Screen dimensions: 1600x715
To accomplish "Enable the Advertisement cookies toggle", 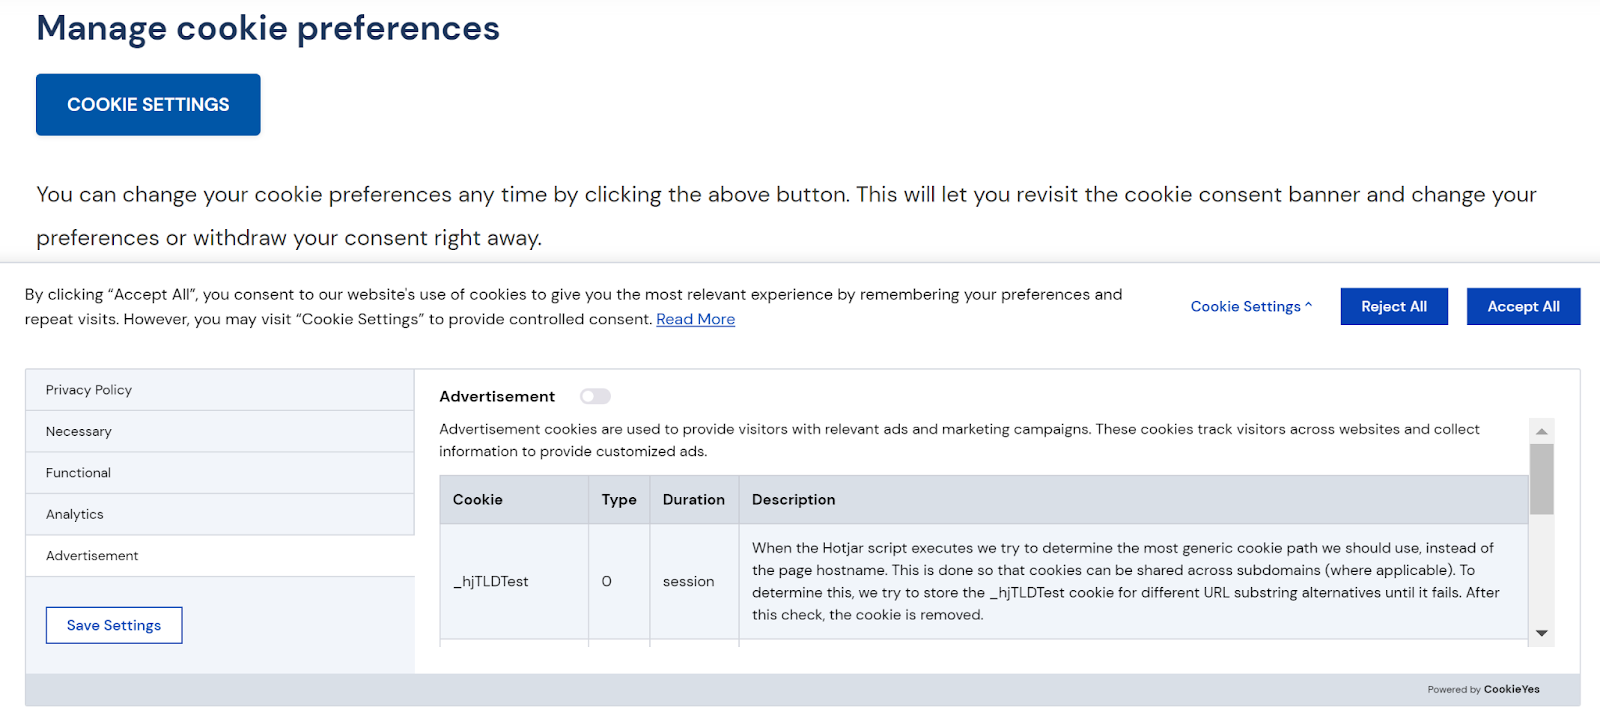I will [595, 396].
